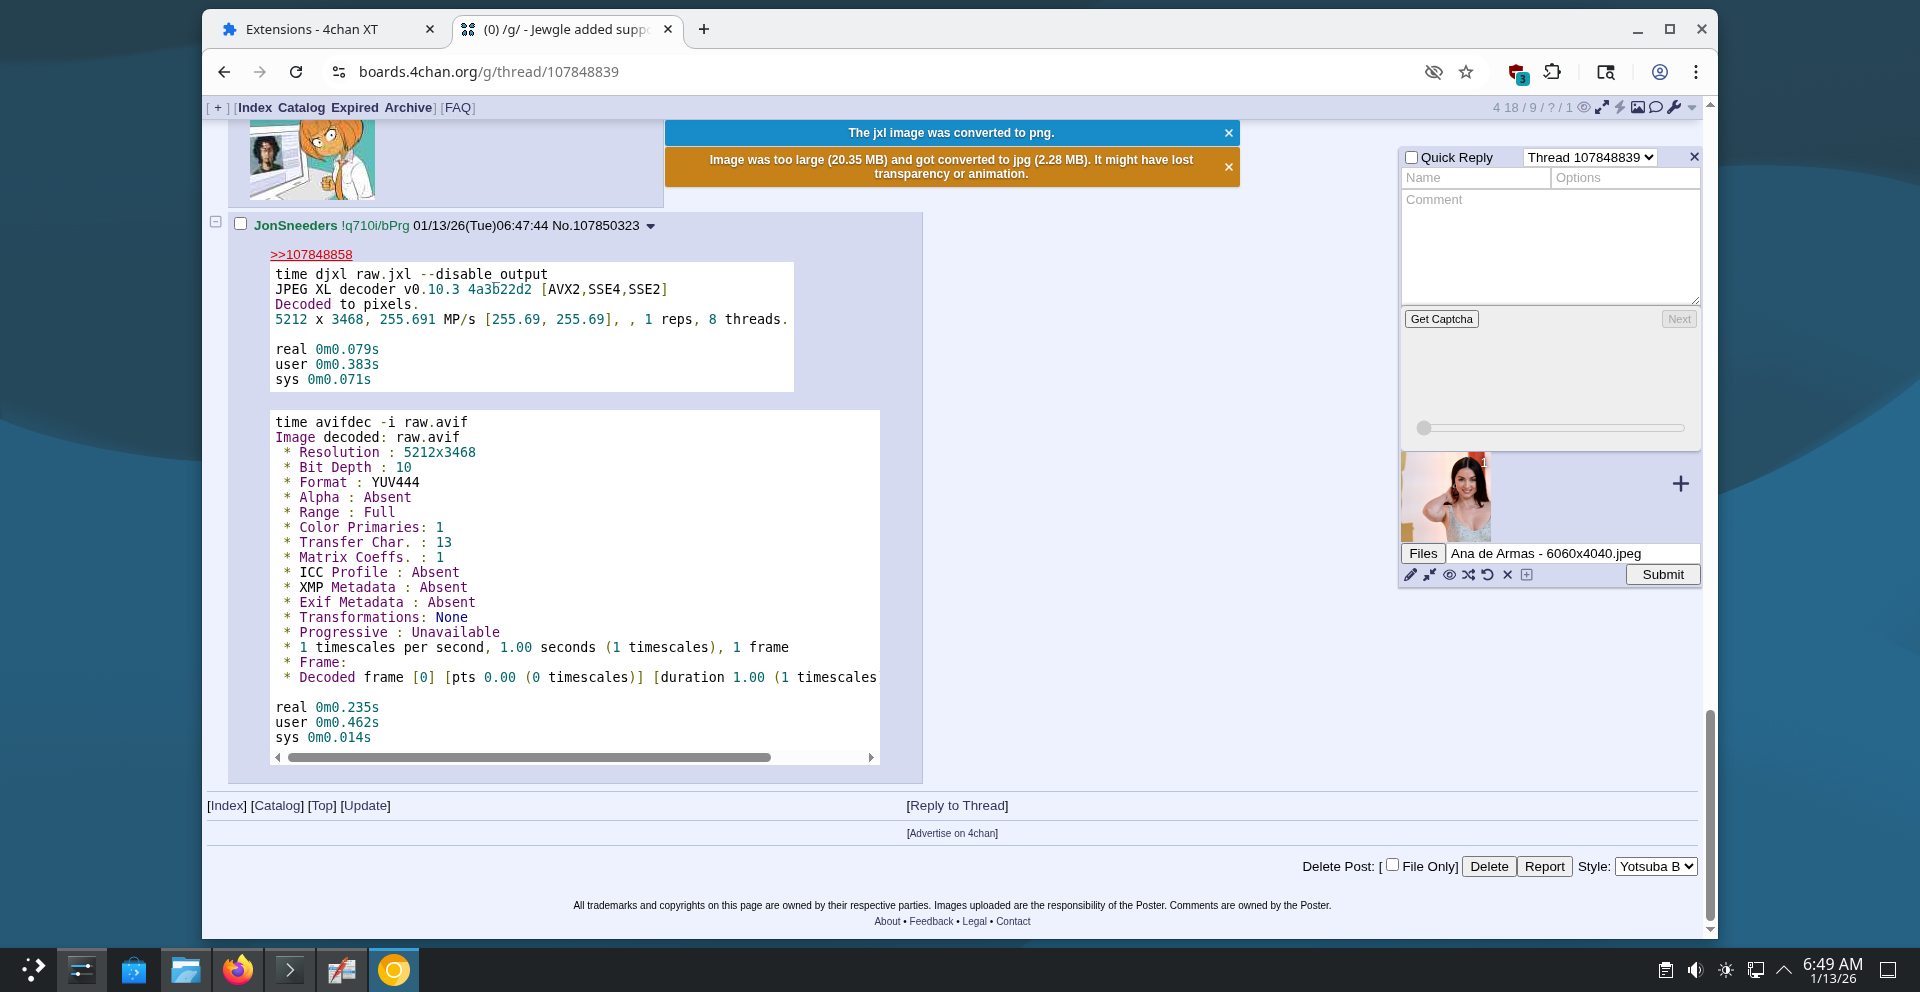Viewport: 1920px width, 992px height.
Task: Click the expand all images arrows icon
Action: [1602, 107]
